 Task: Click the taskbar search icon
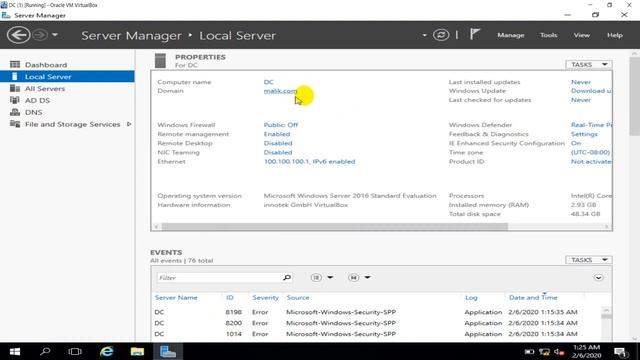point(45,351)
